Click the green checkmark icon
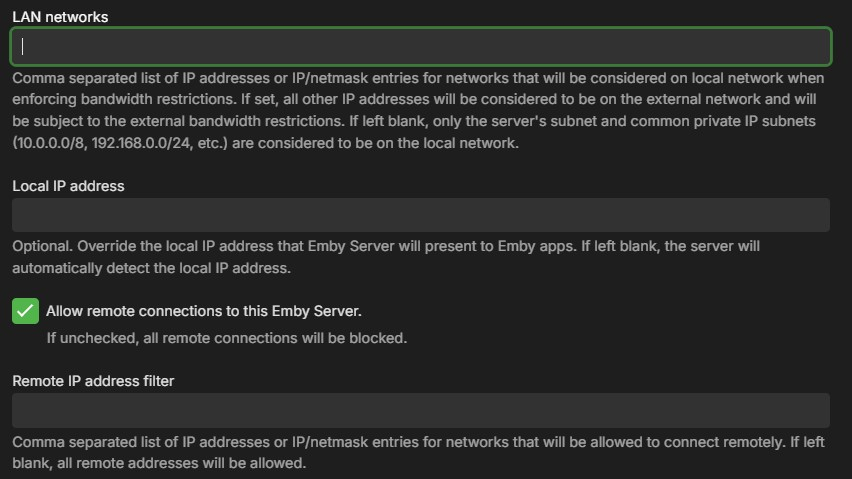Viewport: 852px width, 479px height. point(25,311)
